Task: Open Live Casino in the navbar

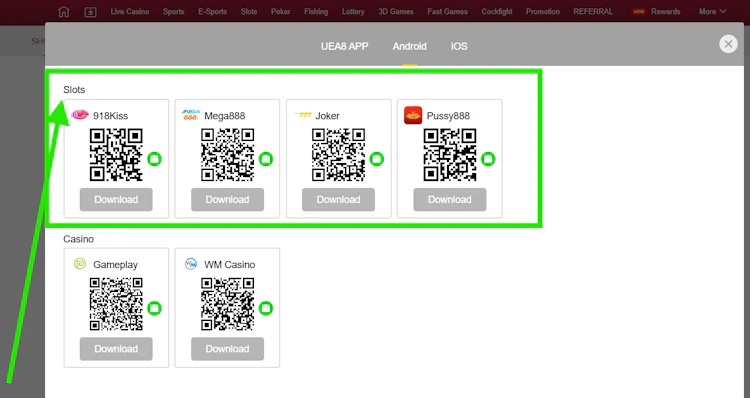Action: click(x=130, y=11)
